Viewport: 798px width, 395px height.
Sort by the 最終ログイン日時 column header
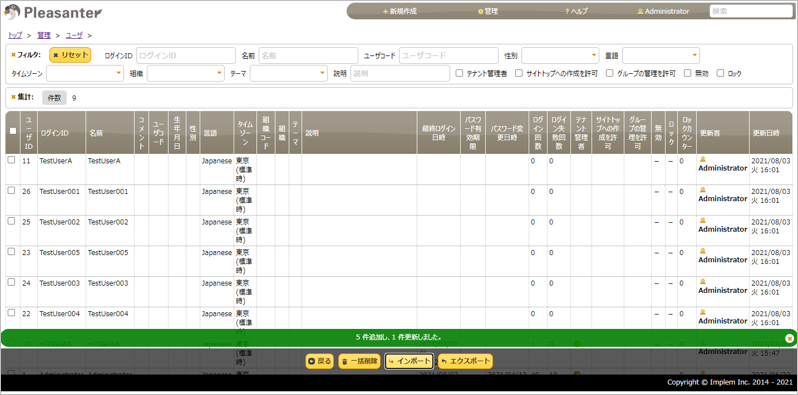pyautogui.click(x=439, y=133)
